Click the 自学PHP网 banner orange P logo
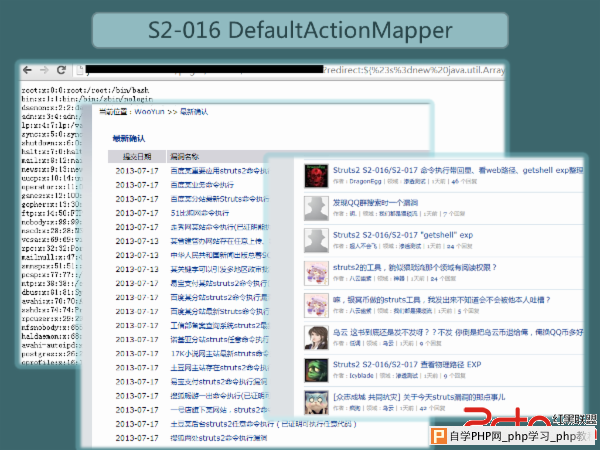Screen dimensions: 600x450 pos(439,436)
